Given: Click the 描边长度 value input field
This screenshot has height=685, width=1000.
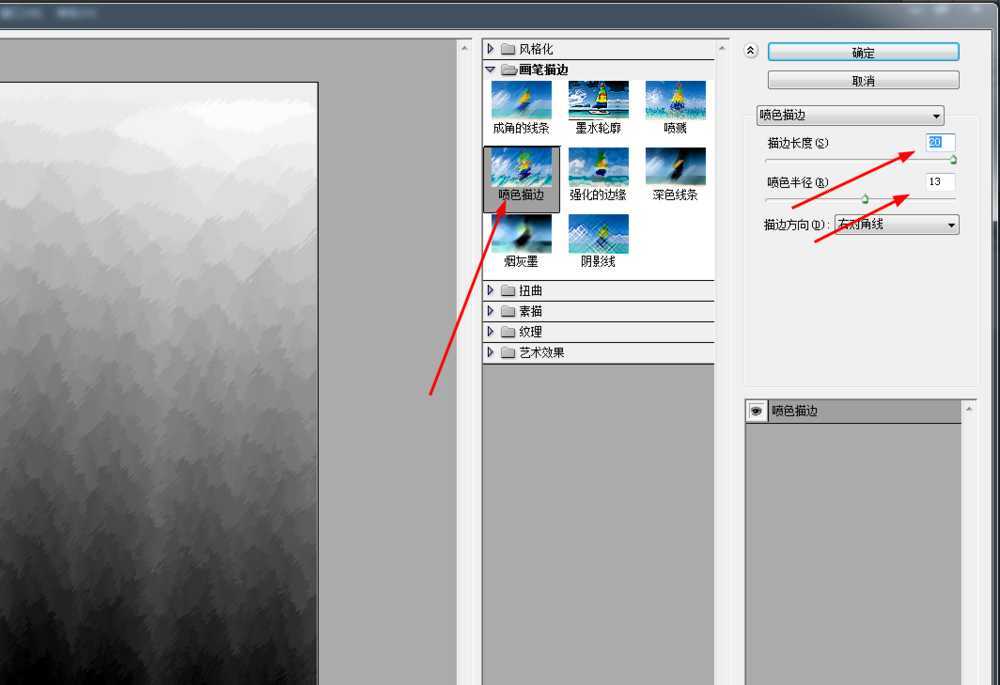Looking at the screenshot, I should coord(938,142).
